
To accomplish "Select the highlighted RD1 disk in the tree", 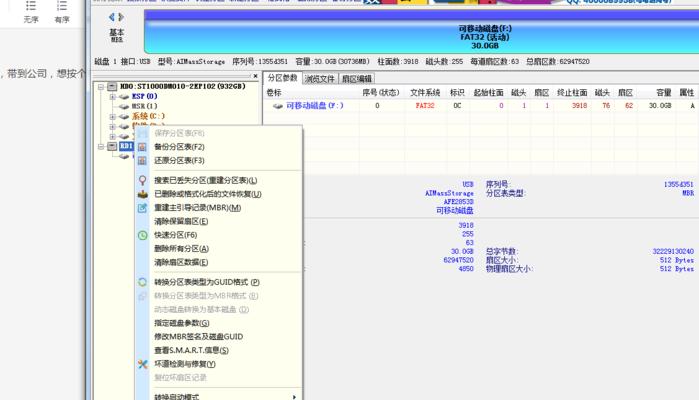I will [x=126, y=146].
